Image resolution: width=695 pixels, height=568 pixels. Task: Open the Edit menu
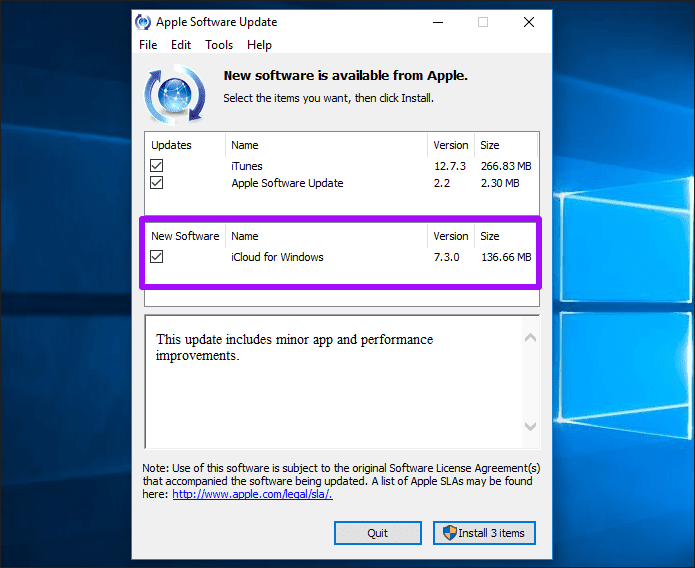click(x=181, y=45)
